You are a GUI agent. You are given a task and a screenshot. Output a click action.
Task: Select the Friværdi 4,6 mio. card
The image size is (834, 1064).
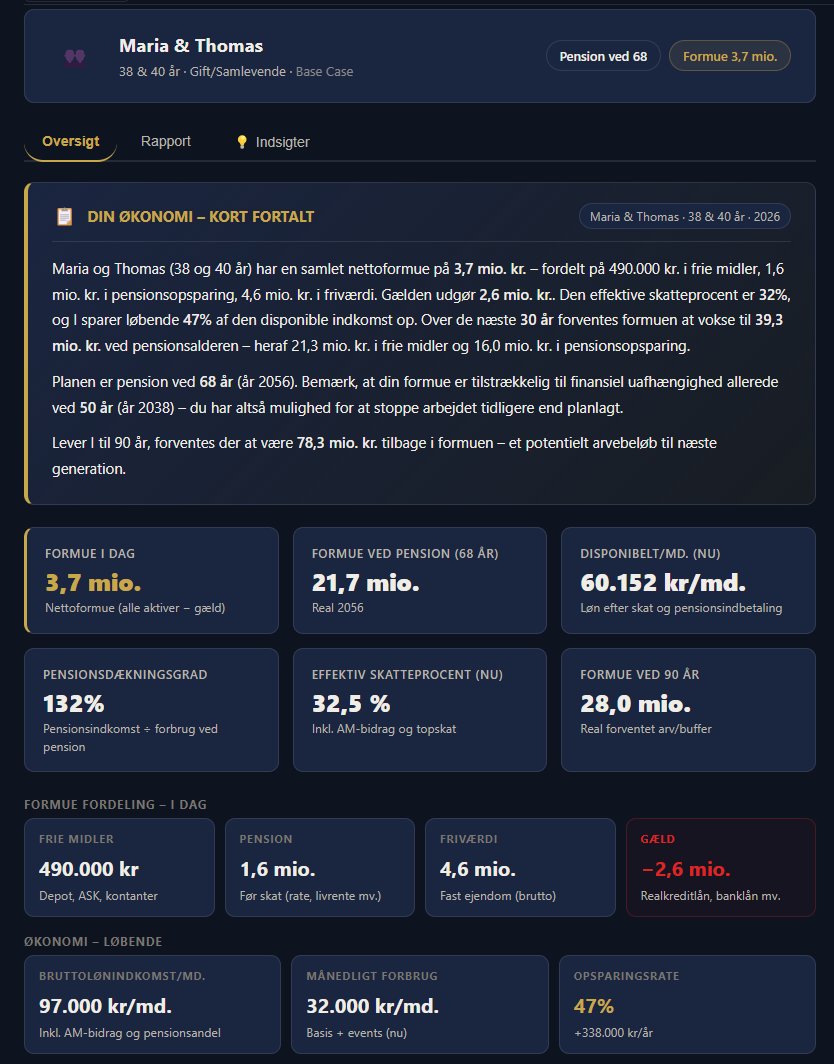pos(520,867)
